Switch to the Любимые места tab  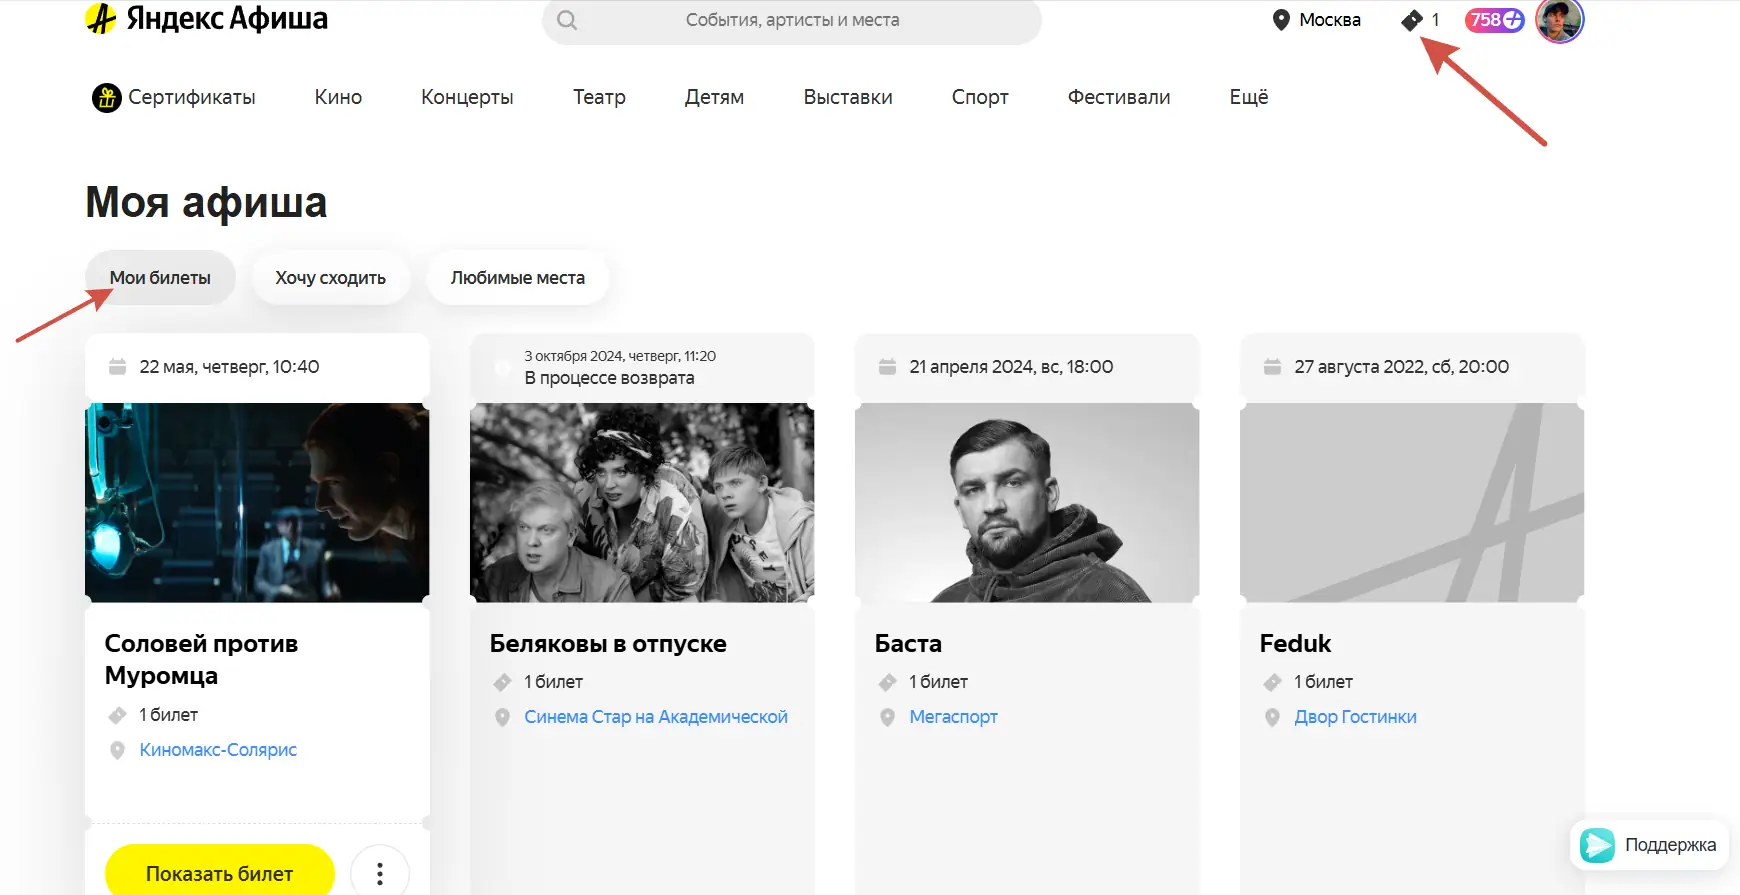tap(518, 278)
